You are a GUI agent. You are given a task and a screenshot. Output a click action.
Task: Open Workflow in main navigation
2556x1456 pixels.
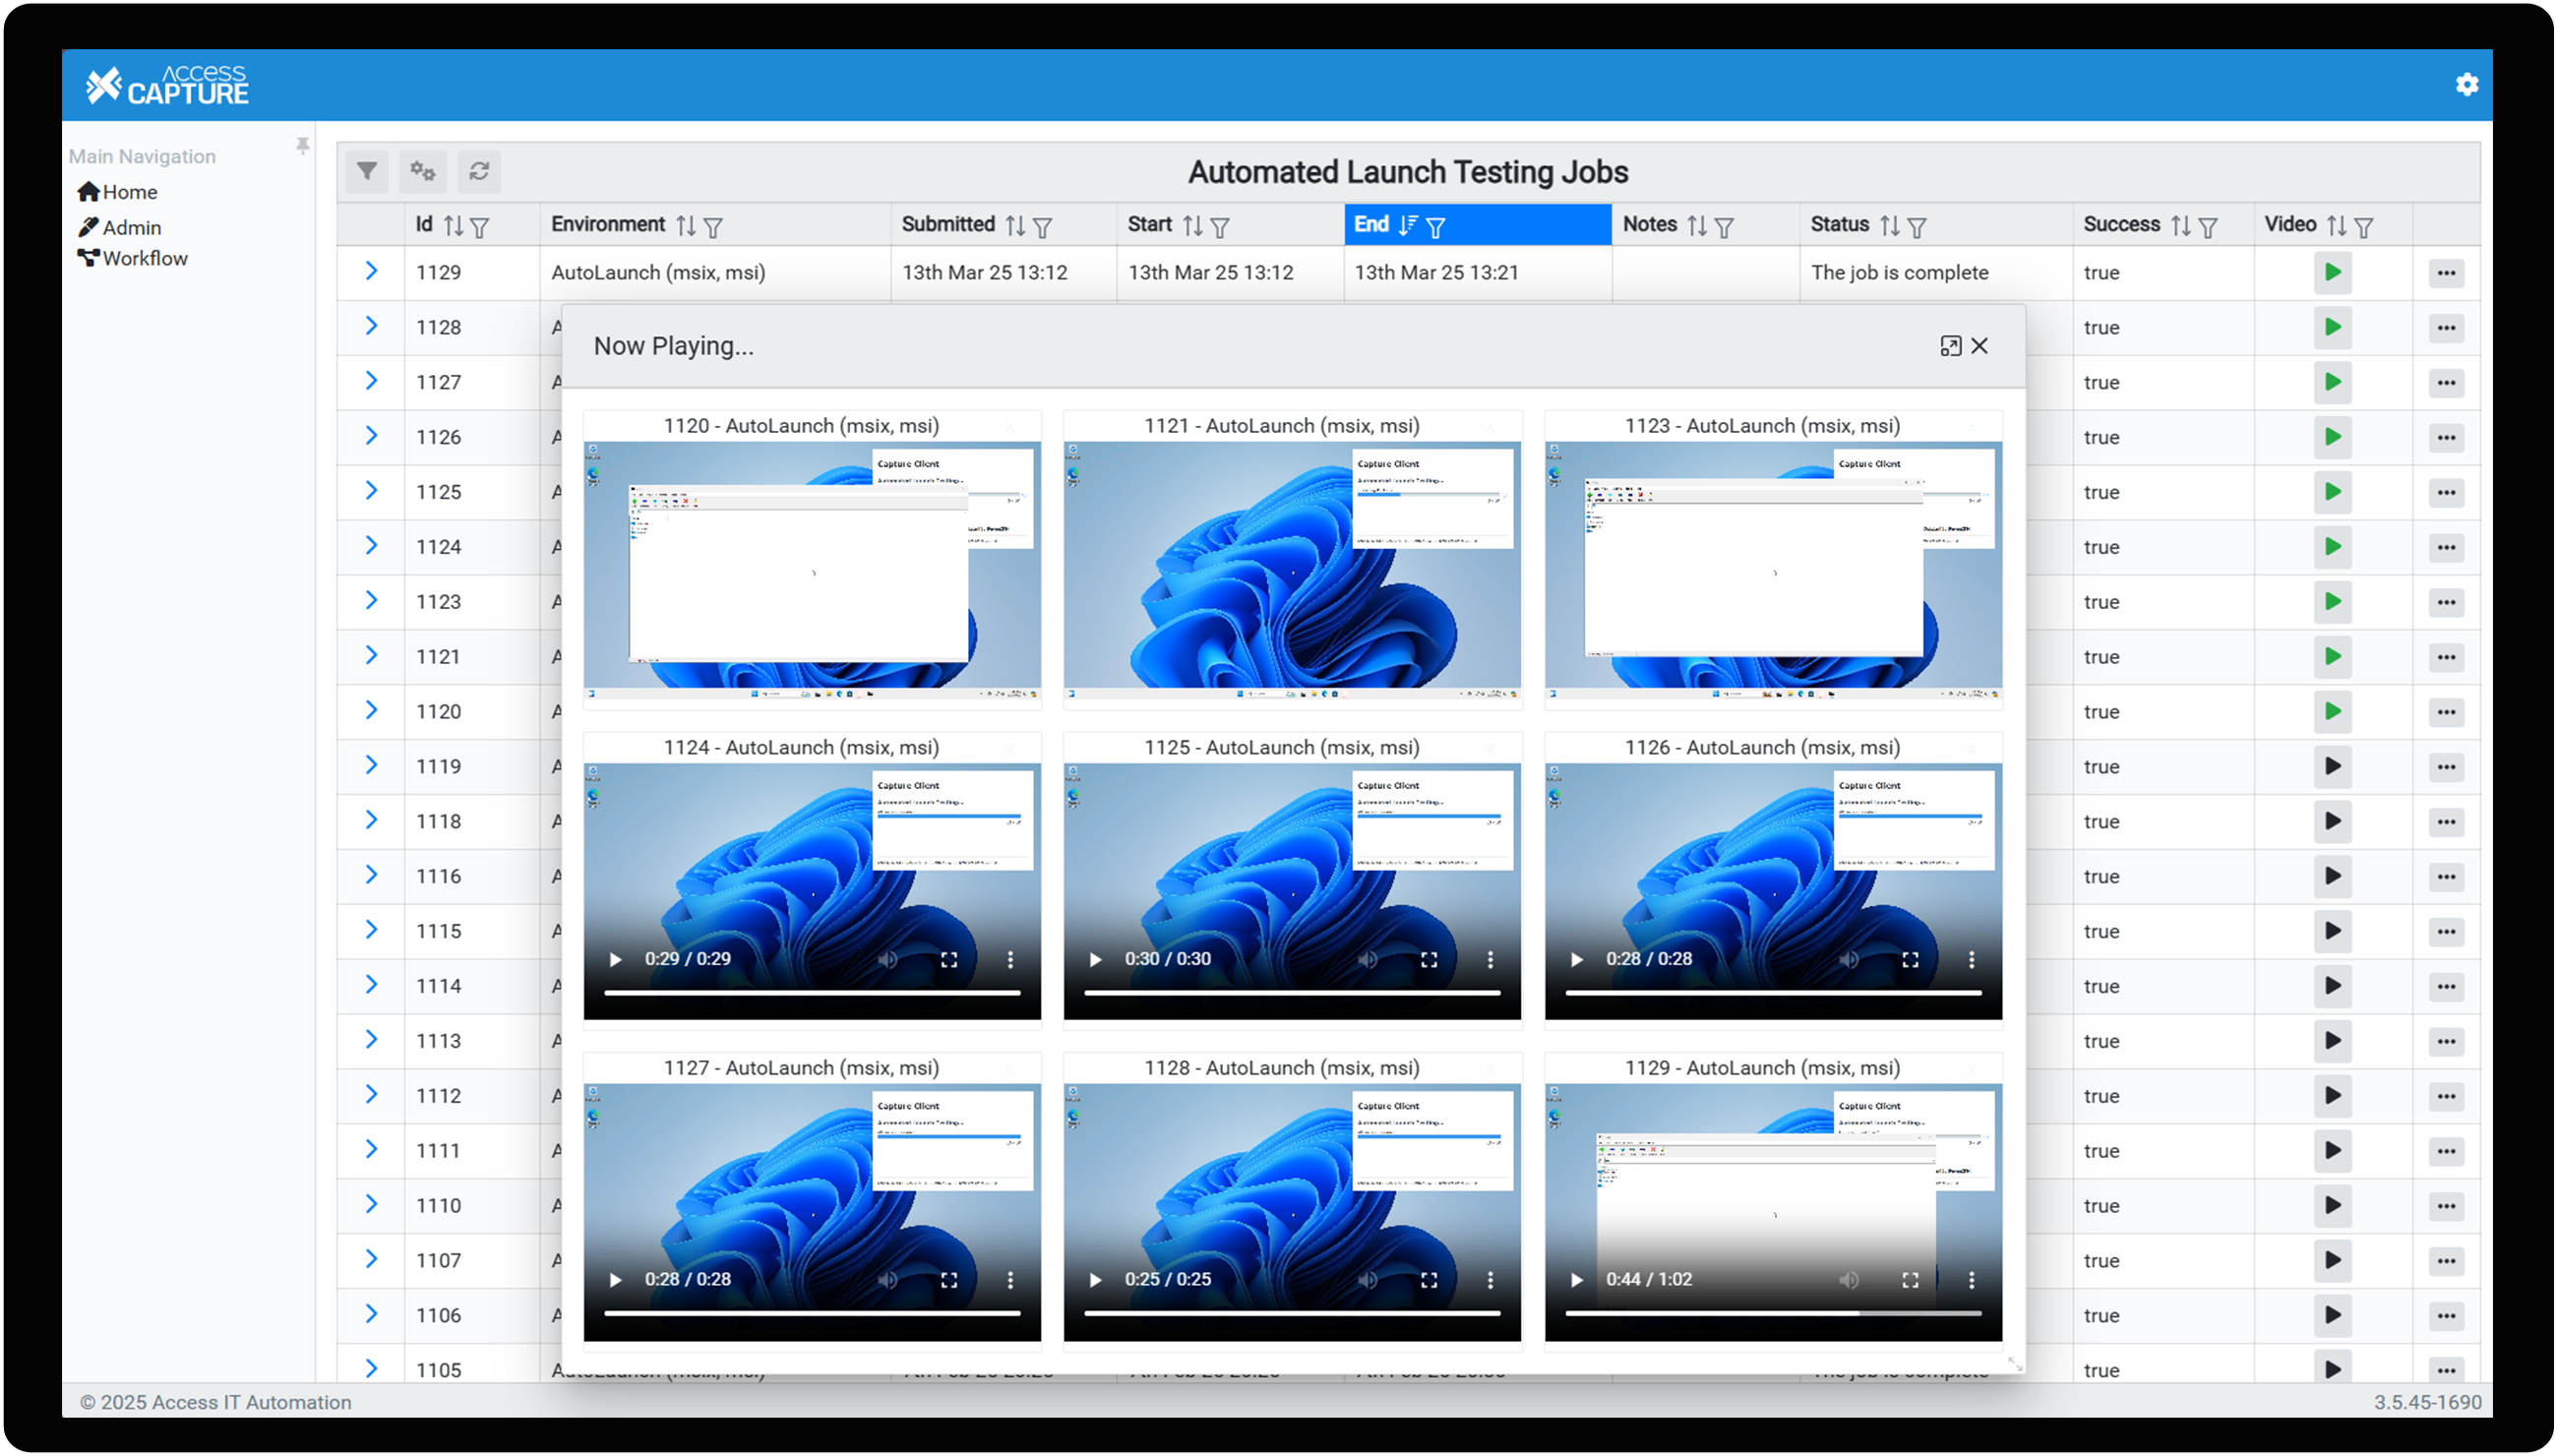point(144,258)
